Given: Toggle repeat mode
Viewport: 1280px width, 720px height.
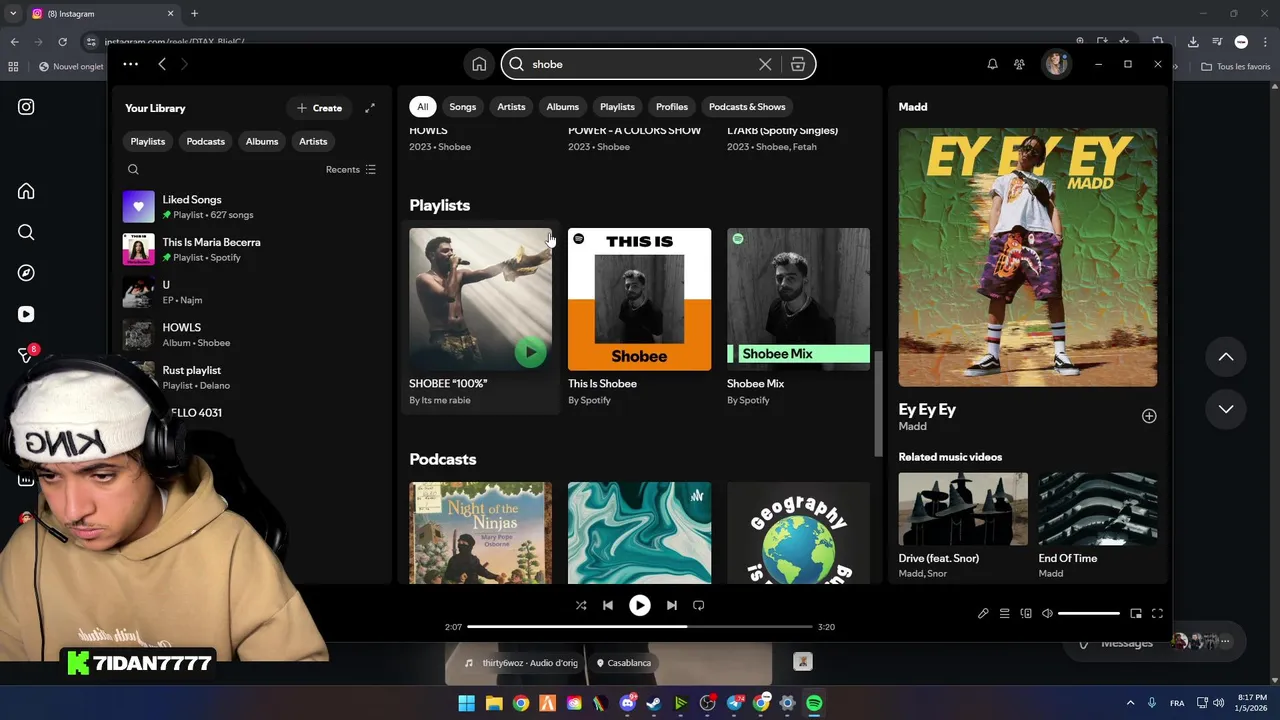Looking at the screenshot, I should 699,605.
